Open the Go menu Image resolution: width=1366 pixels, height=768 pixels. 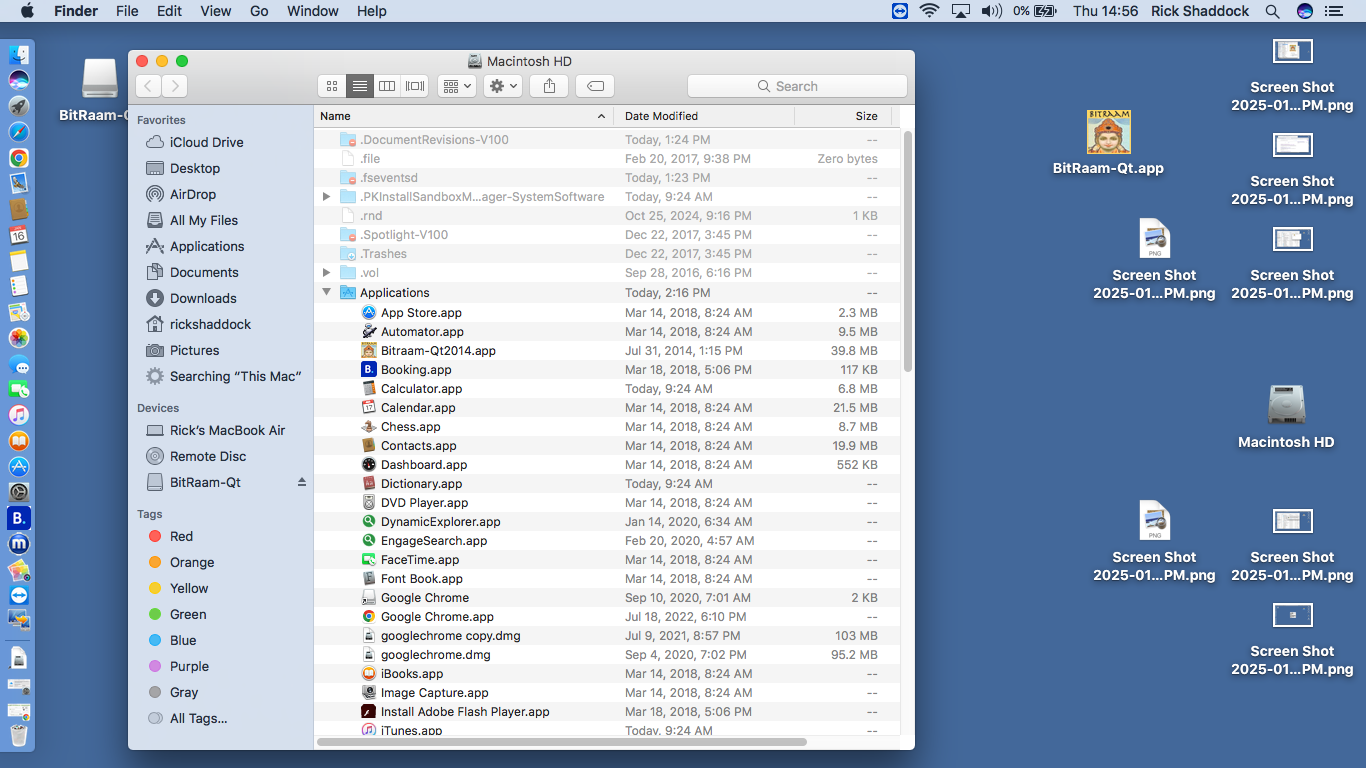(259, 11)
